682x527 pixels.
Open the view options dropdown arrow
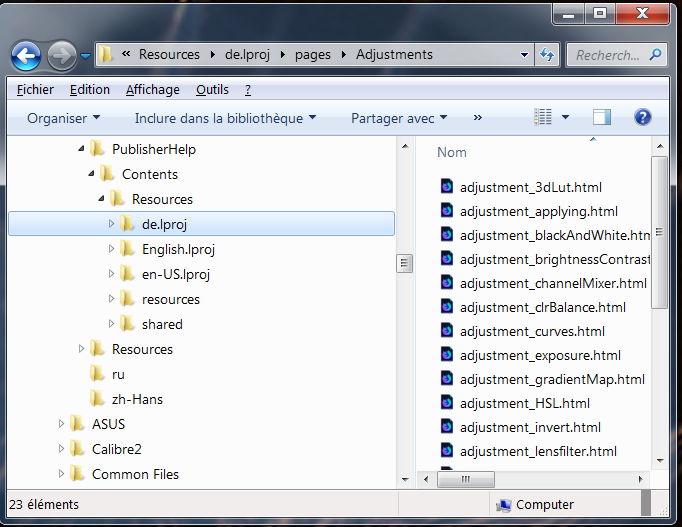pos(565,117)
